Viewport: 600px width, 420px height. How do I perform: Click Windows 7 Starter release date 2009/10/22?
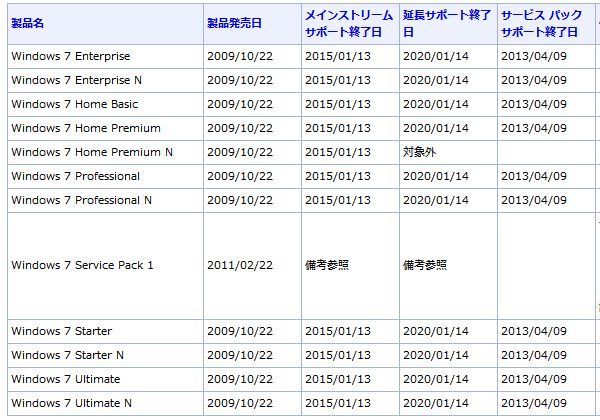point(240,331)
